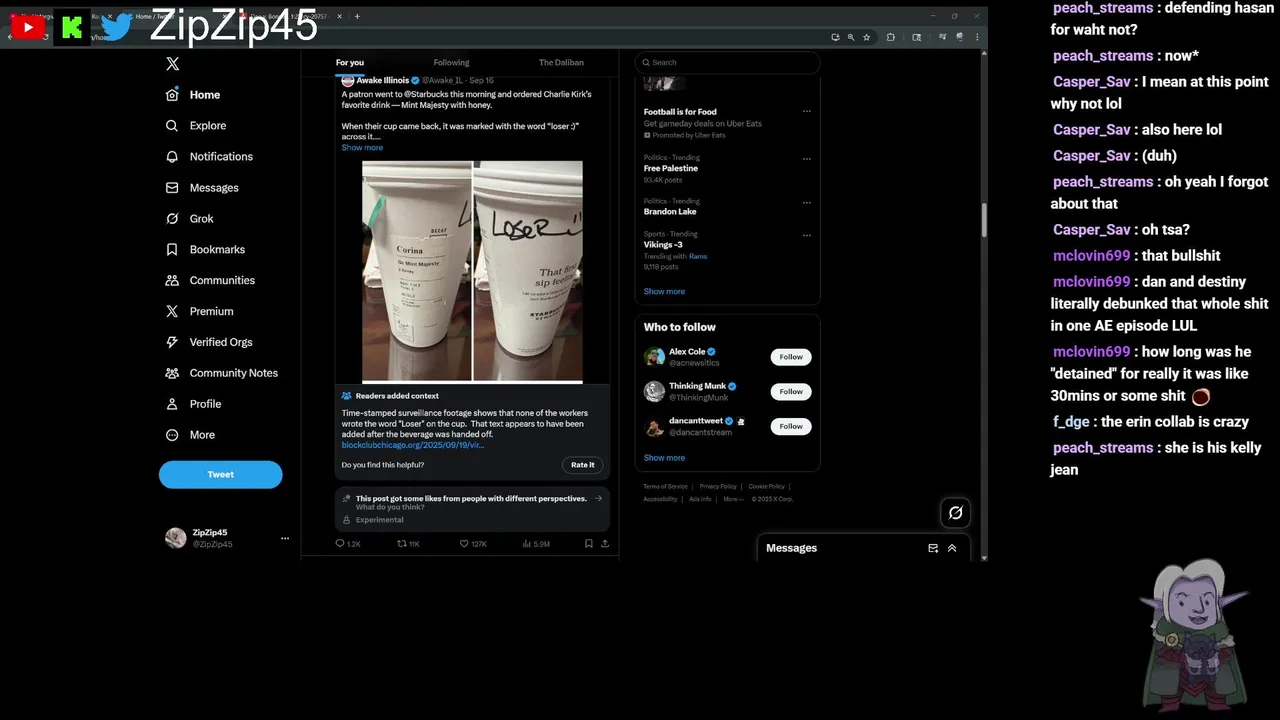Open ZipZip45 account options ellipsis
The height and width of the screenshot is (720, 1280).
285,538
